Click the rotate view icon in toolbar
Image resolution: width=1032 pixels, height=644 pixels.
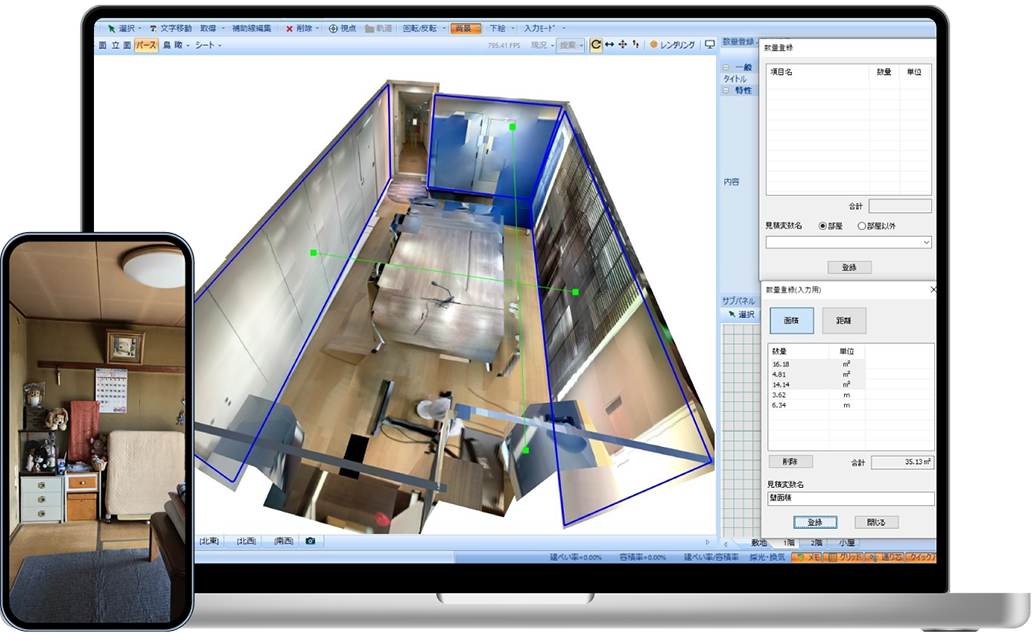point(596,45)
